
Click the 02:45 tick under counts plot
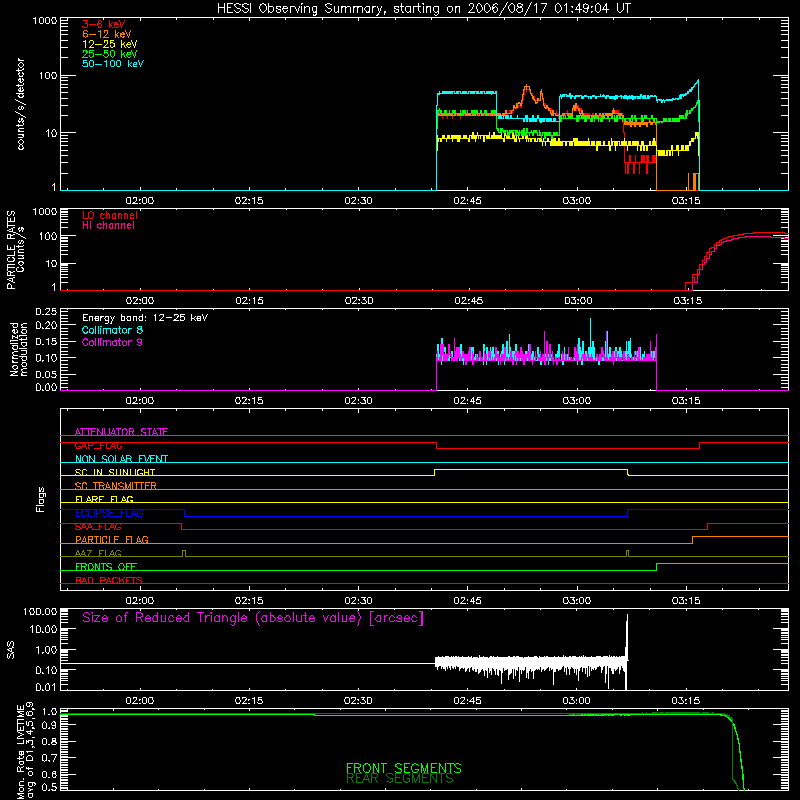pyautogui.click(x=467, y=201)
